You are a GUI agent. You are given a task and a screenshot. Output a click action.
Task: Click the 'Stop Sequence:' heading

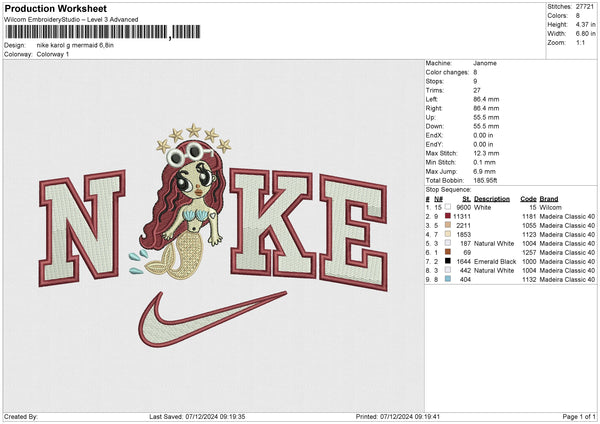[448, 190]
